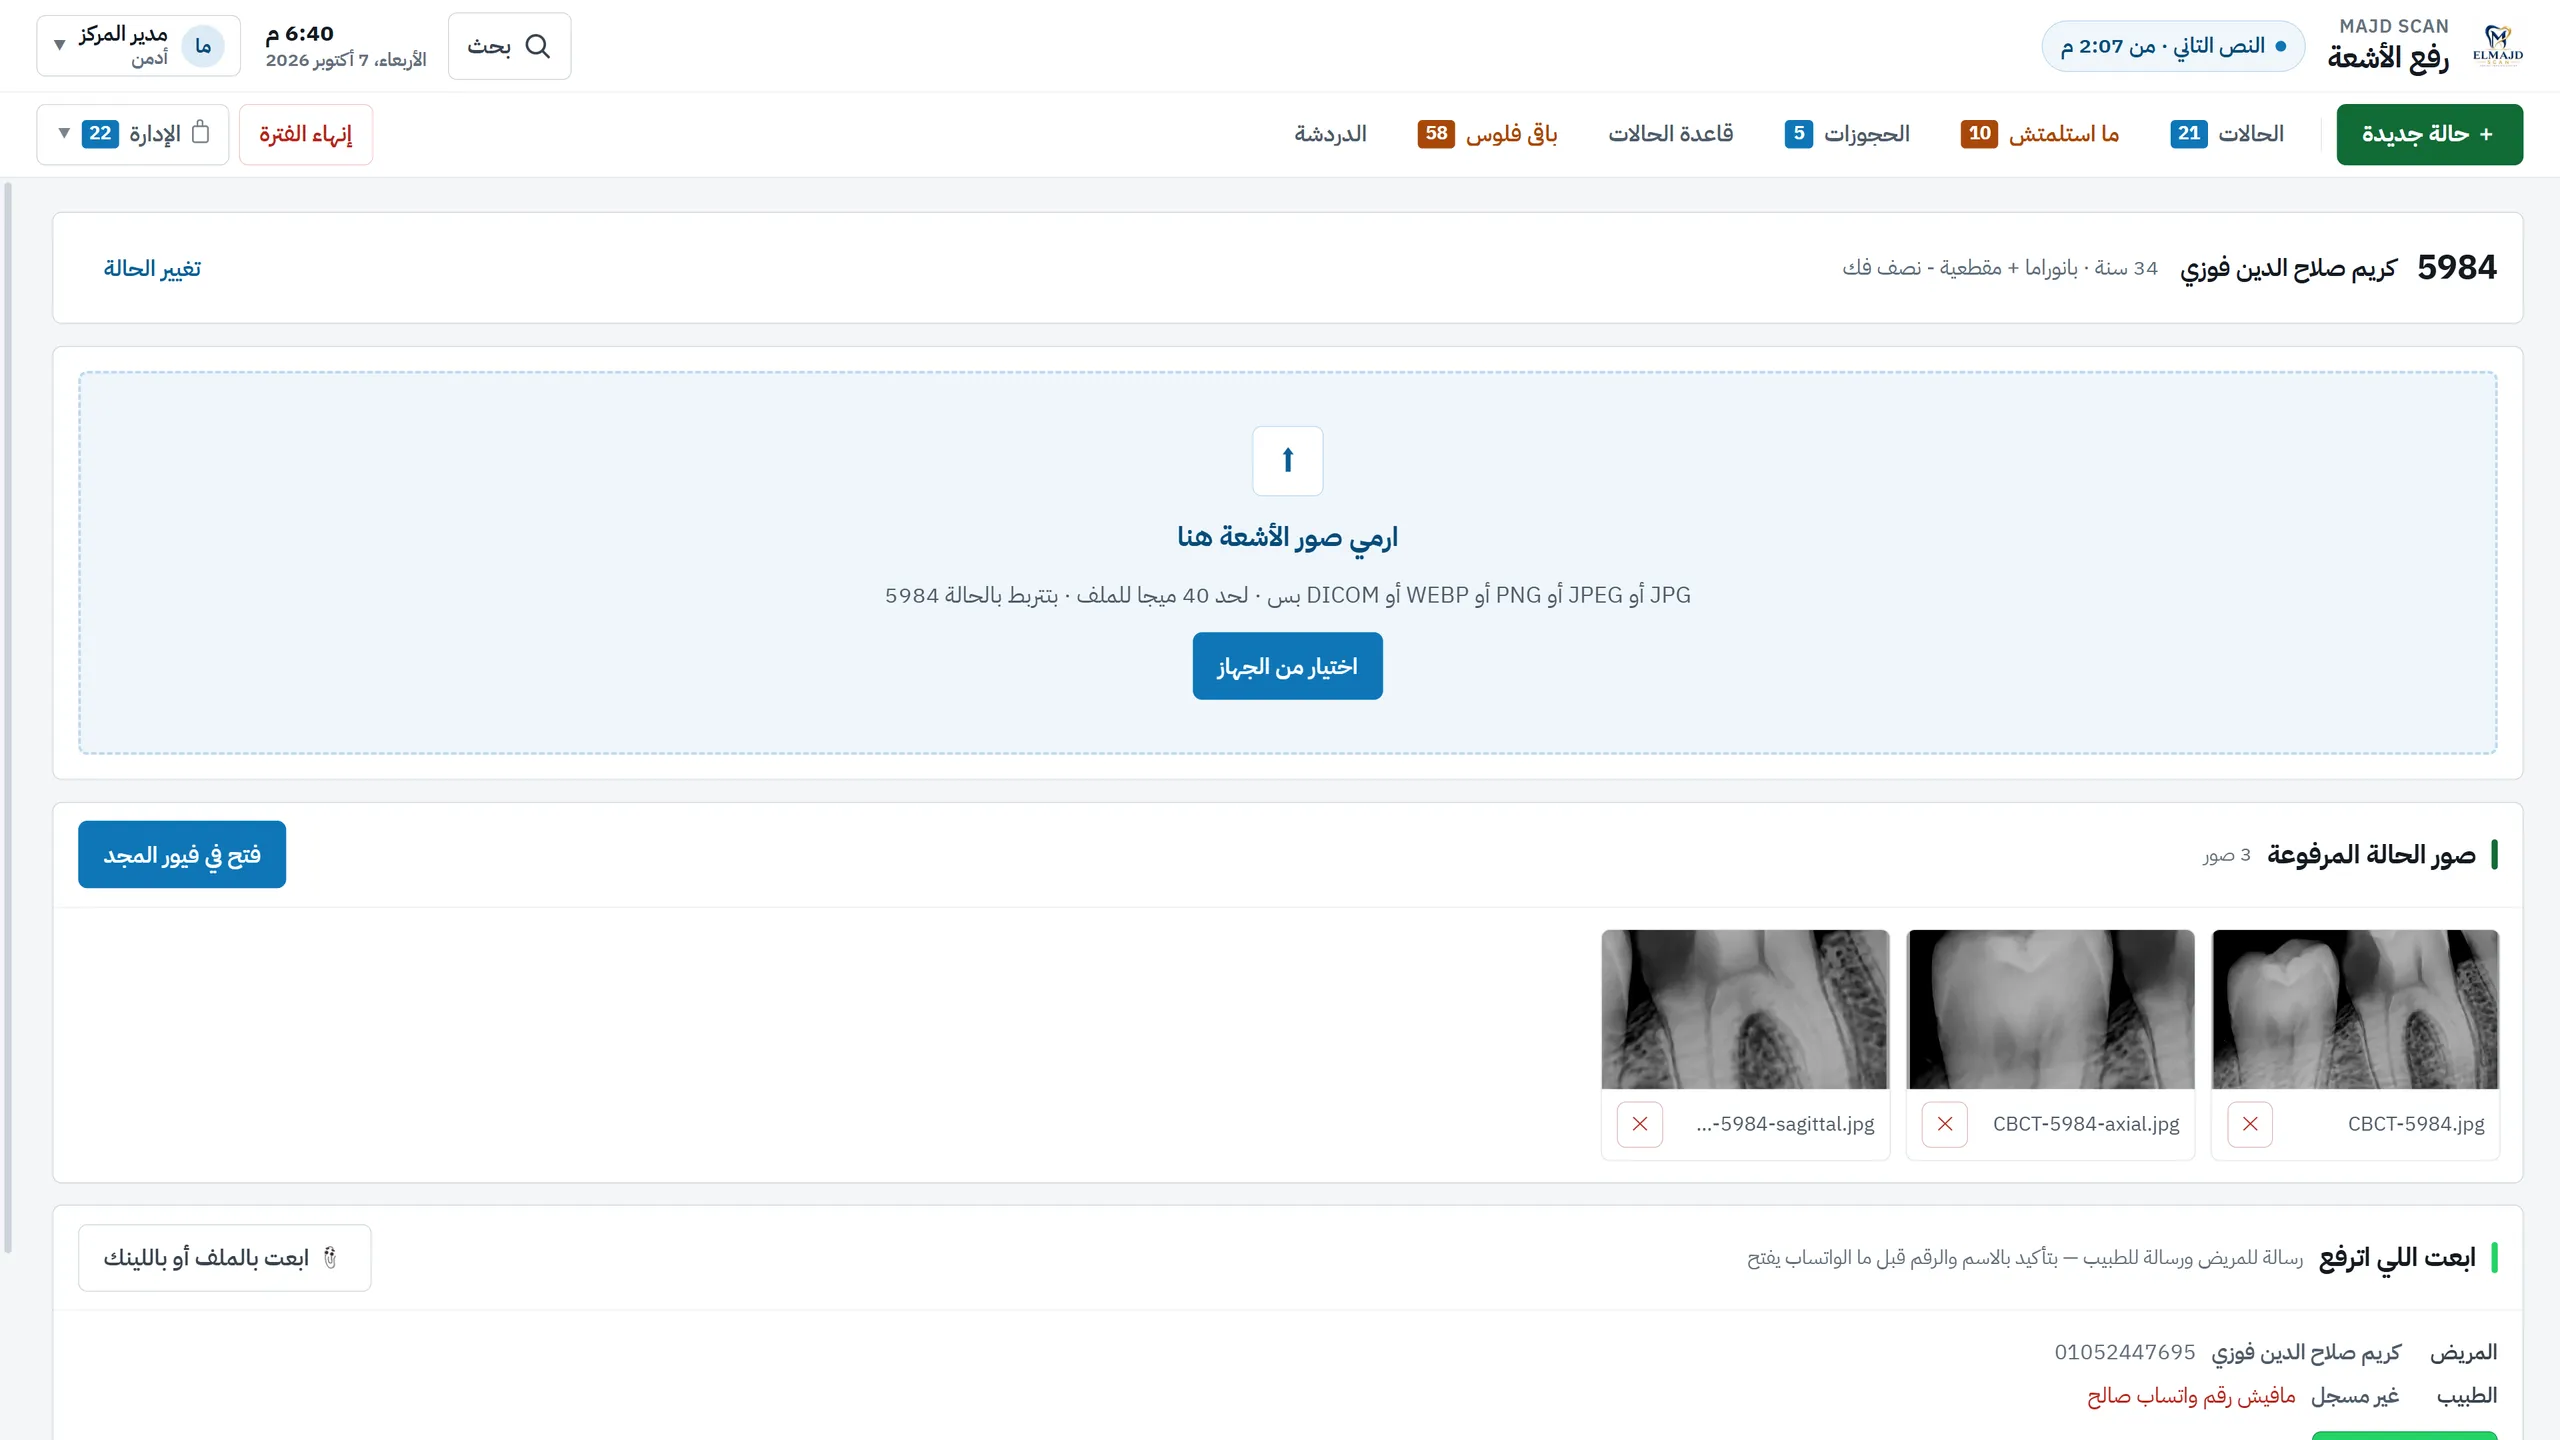Click patient phone 01052447695
Screen dimensions: 2560x1440
point(2125,1352)
